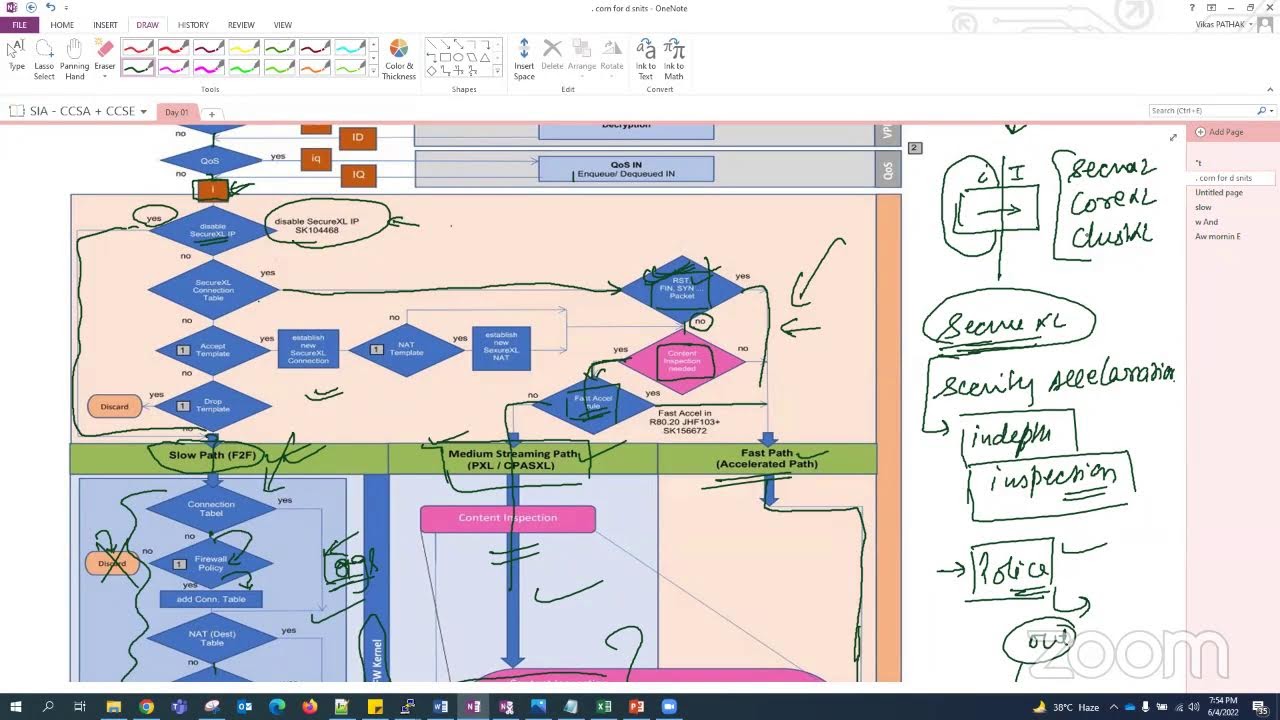Open the Rotate options
Image resolution: width=1280 pixels, height=720 pixels.
[x=612, y=55]
